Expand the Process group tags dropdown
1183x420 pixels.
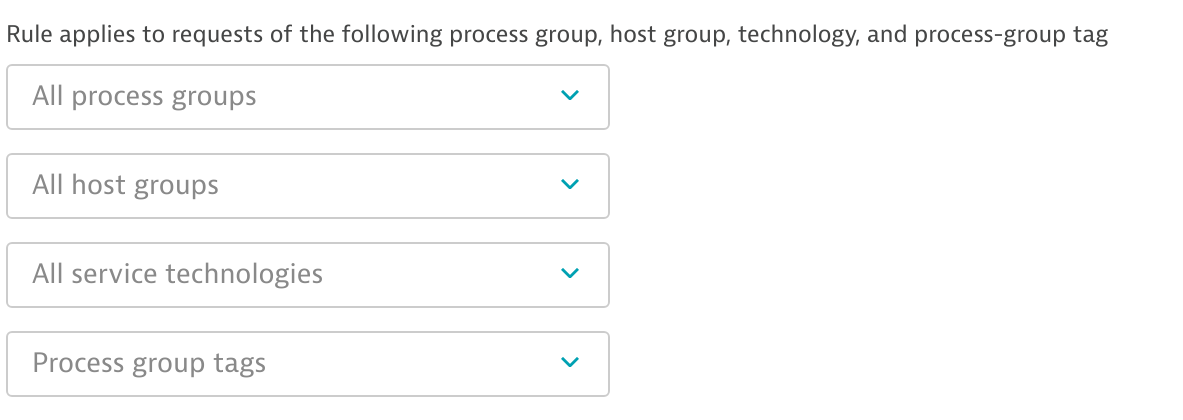(x=307, y=364)
